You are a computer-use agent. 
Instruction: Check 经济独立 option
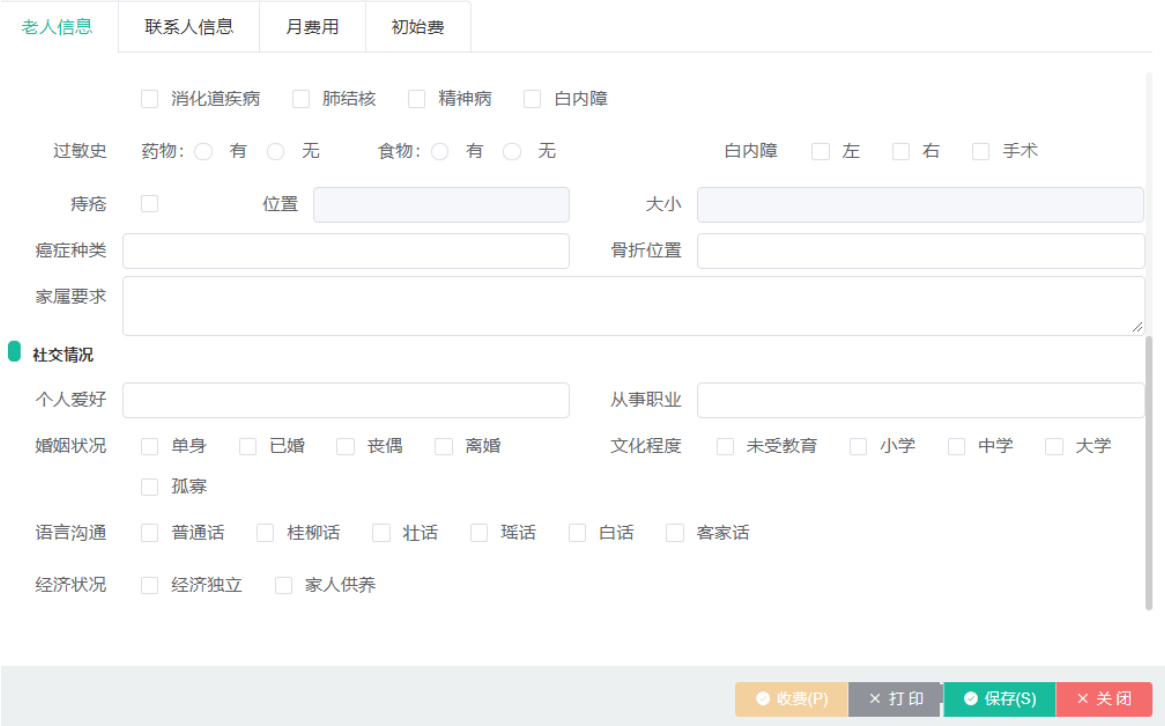(149, 586)
